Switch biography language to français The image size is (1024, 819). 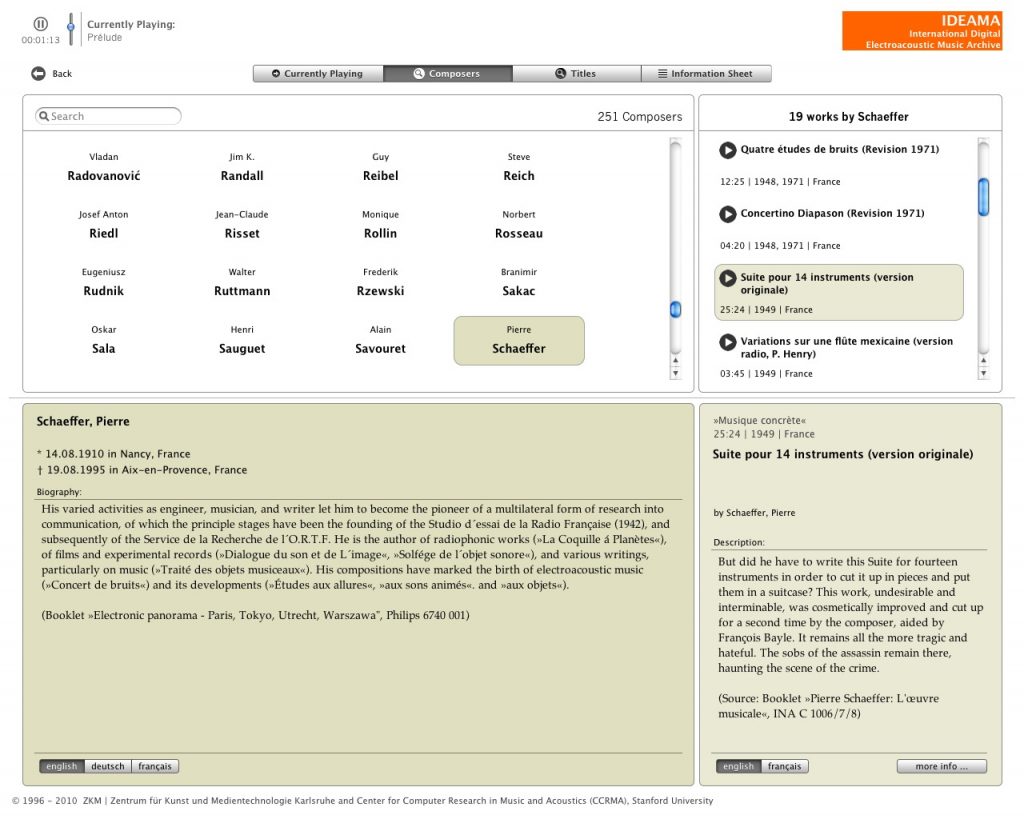(x=155, y=767)
